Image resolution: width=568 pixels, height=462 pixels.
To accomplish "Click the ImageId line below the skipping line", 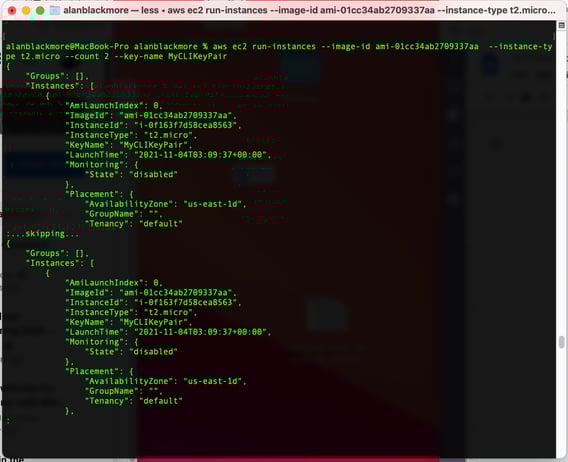I will click(151, 292).
